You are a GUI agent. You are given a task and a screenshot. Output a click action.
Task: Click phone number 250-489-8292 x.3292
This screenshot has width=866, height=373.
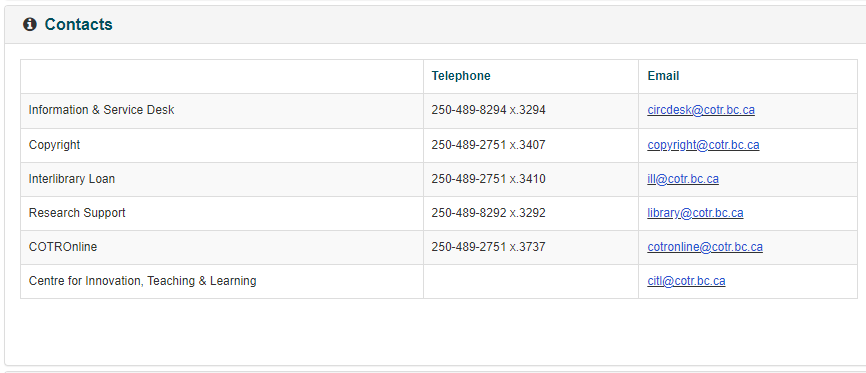click(x=488, y=213)
